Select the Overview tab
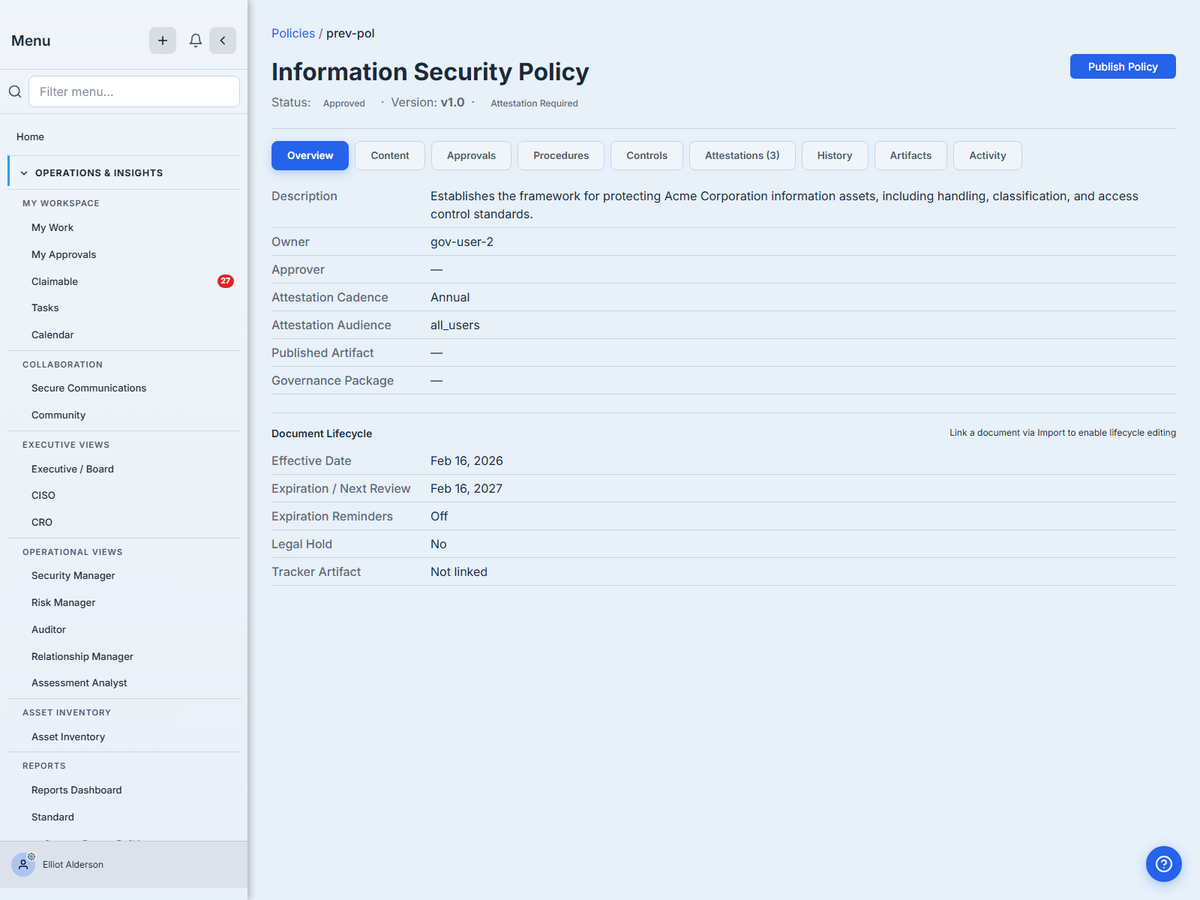Viewport: 1200px width, 900px height. 310,156
